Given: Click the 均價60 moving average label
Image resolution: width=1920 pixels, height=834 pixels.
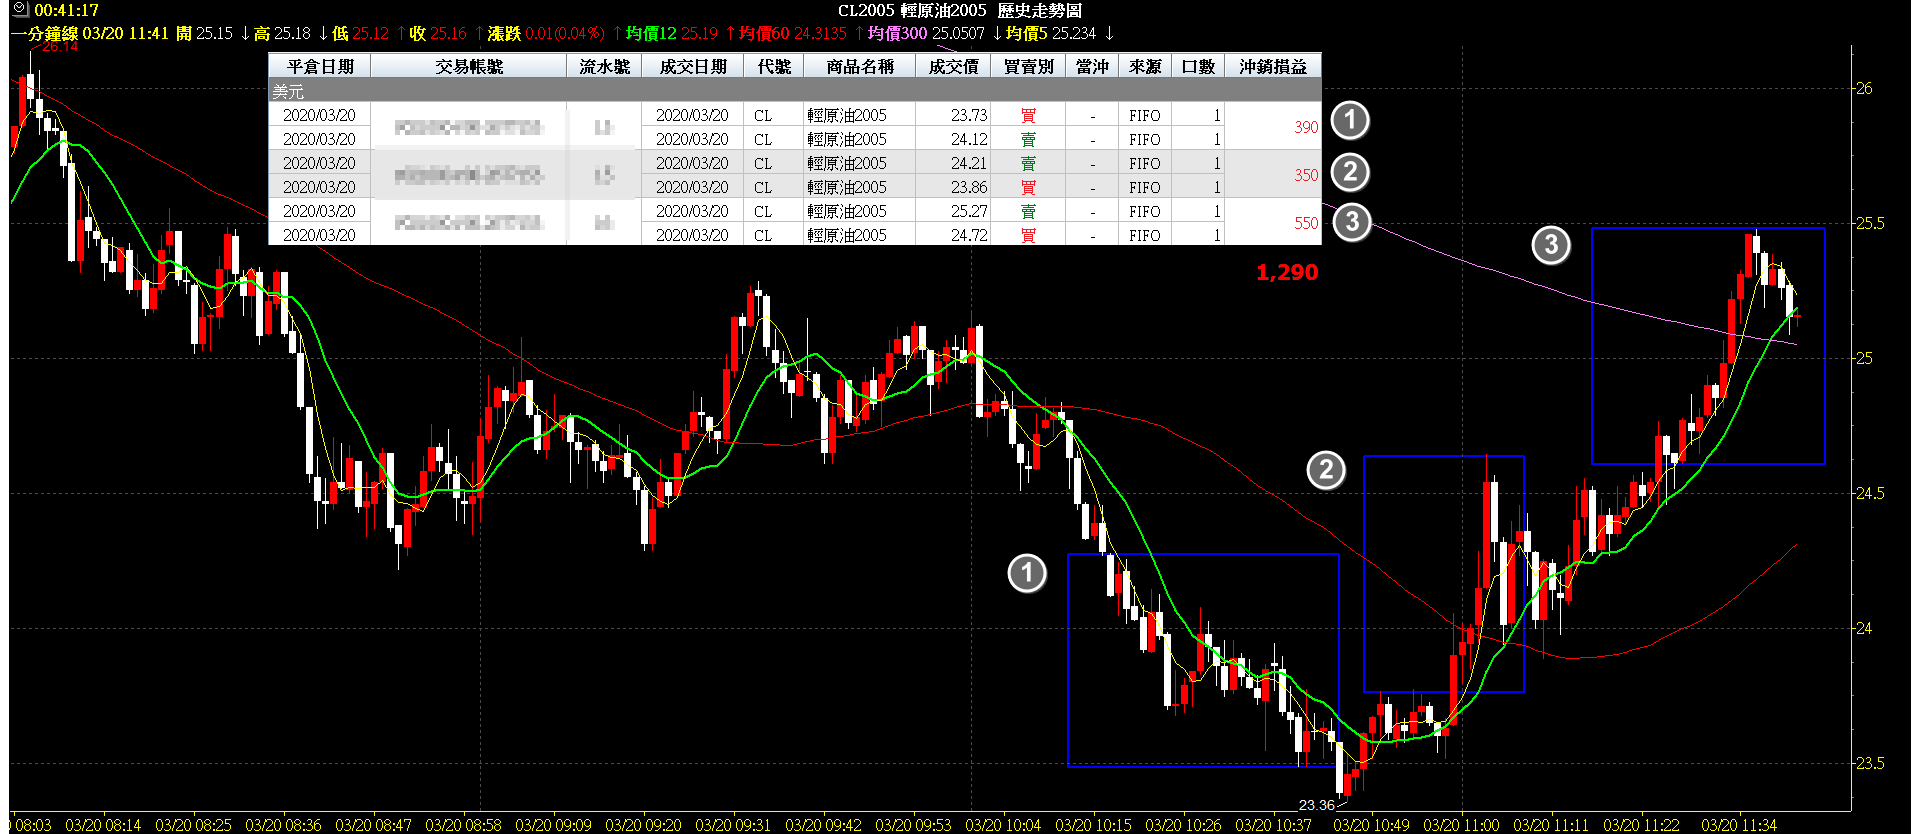Looking at the screenshot, I should 764,33.
